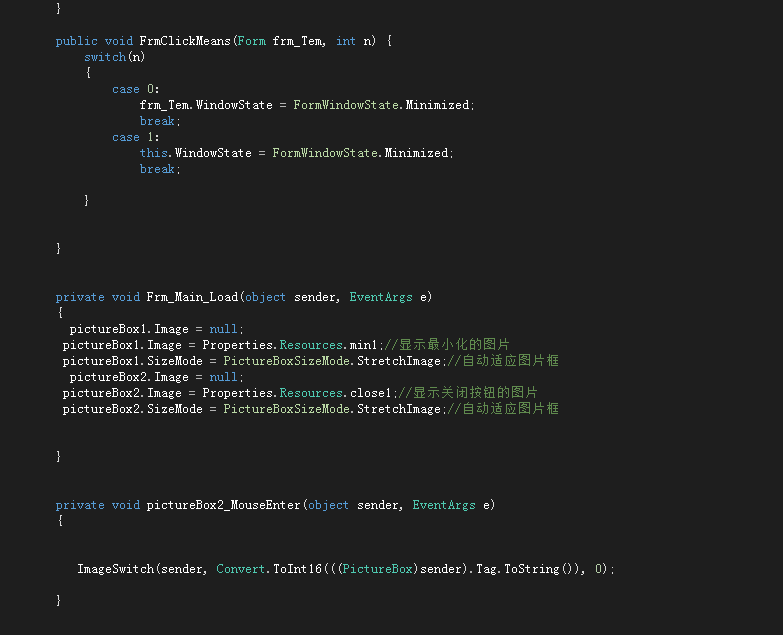Click the 显示关闭按钮的图片 comment
783x635 pixels.
click(x=468, y=393)
